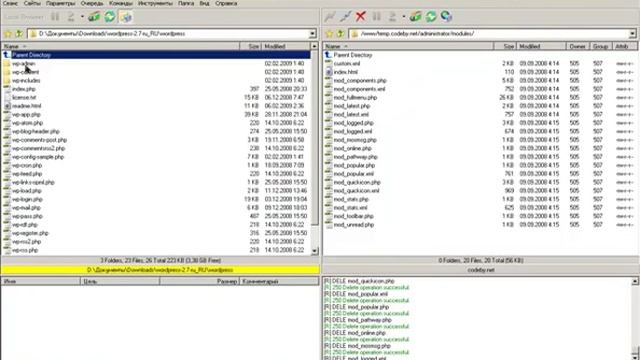Abort with the red X icon
Screen dimensions: 640x360
pyautogui.click(x=360, y=17)
